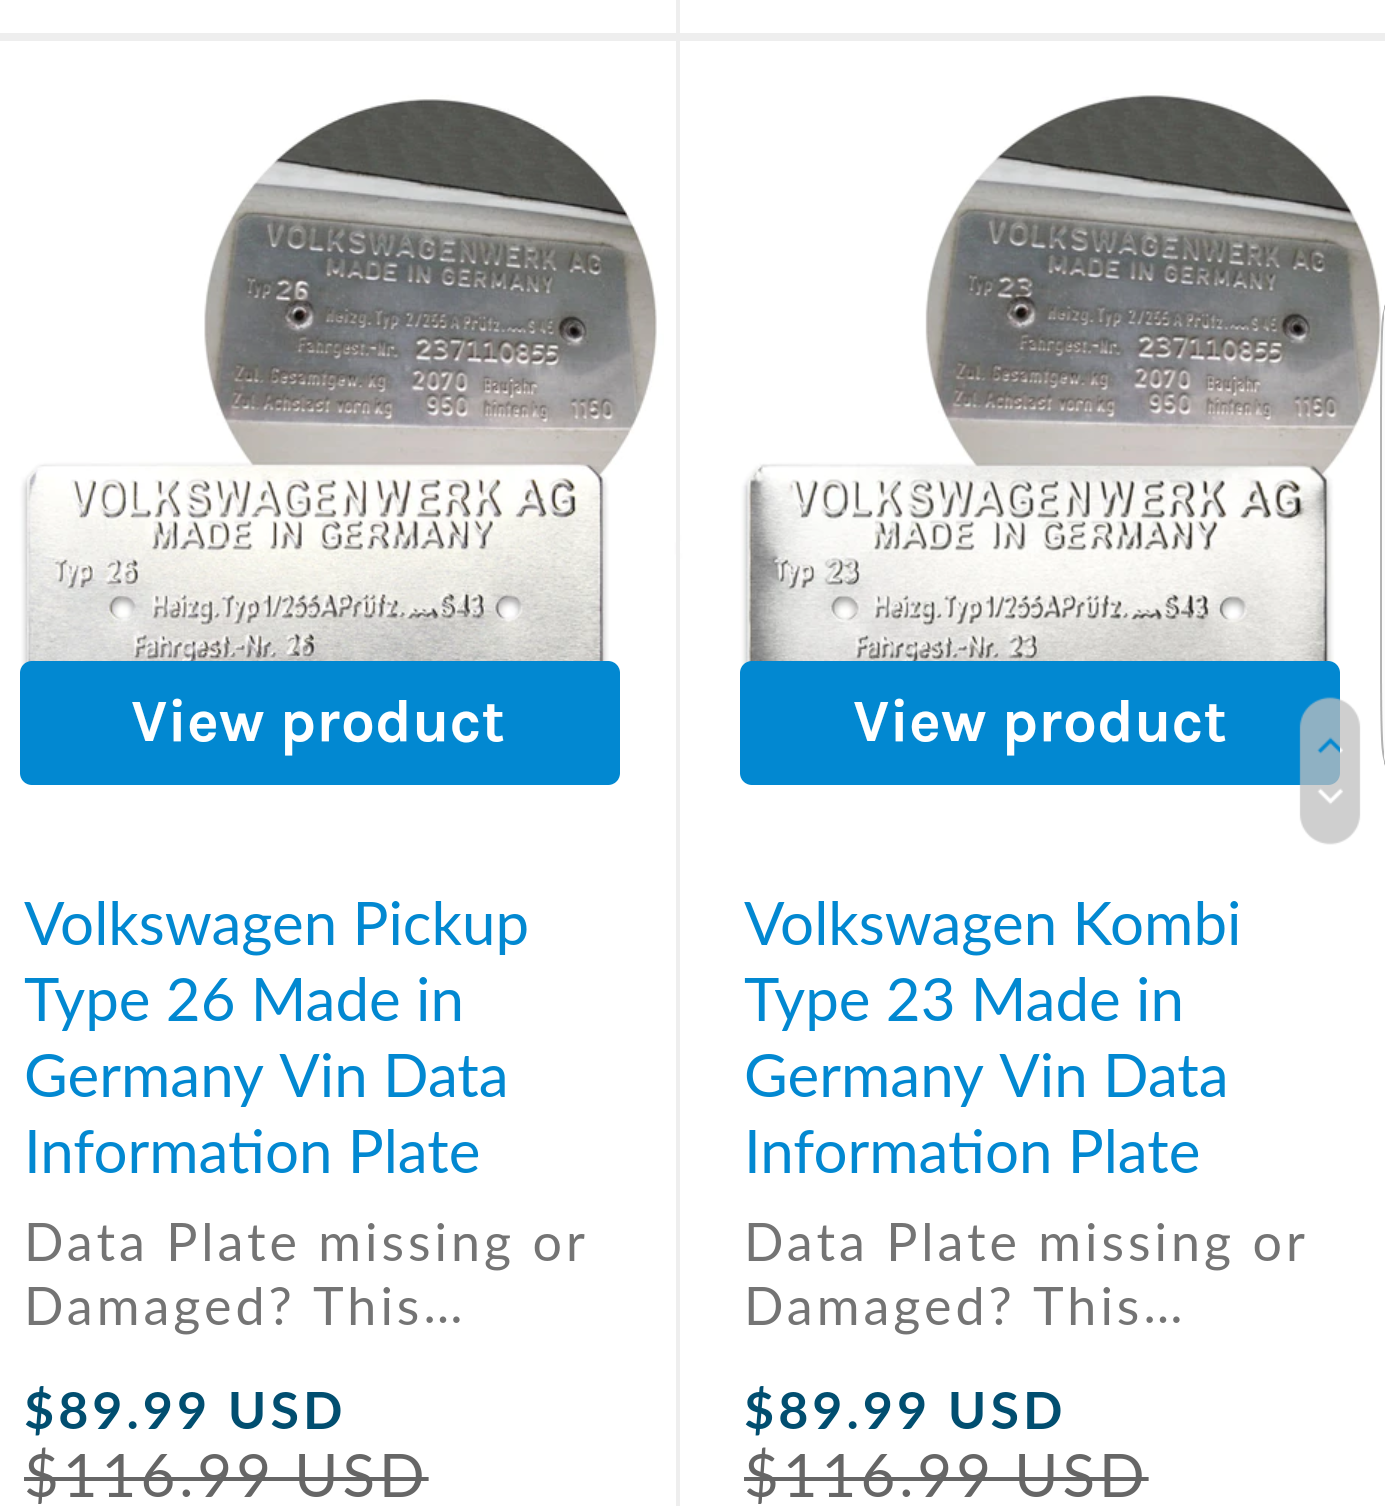1385x1506 pixels.
Task: Select the gray pill scroll widget
Action: [x=1330, y=770]
